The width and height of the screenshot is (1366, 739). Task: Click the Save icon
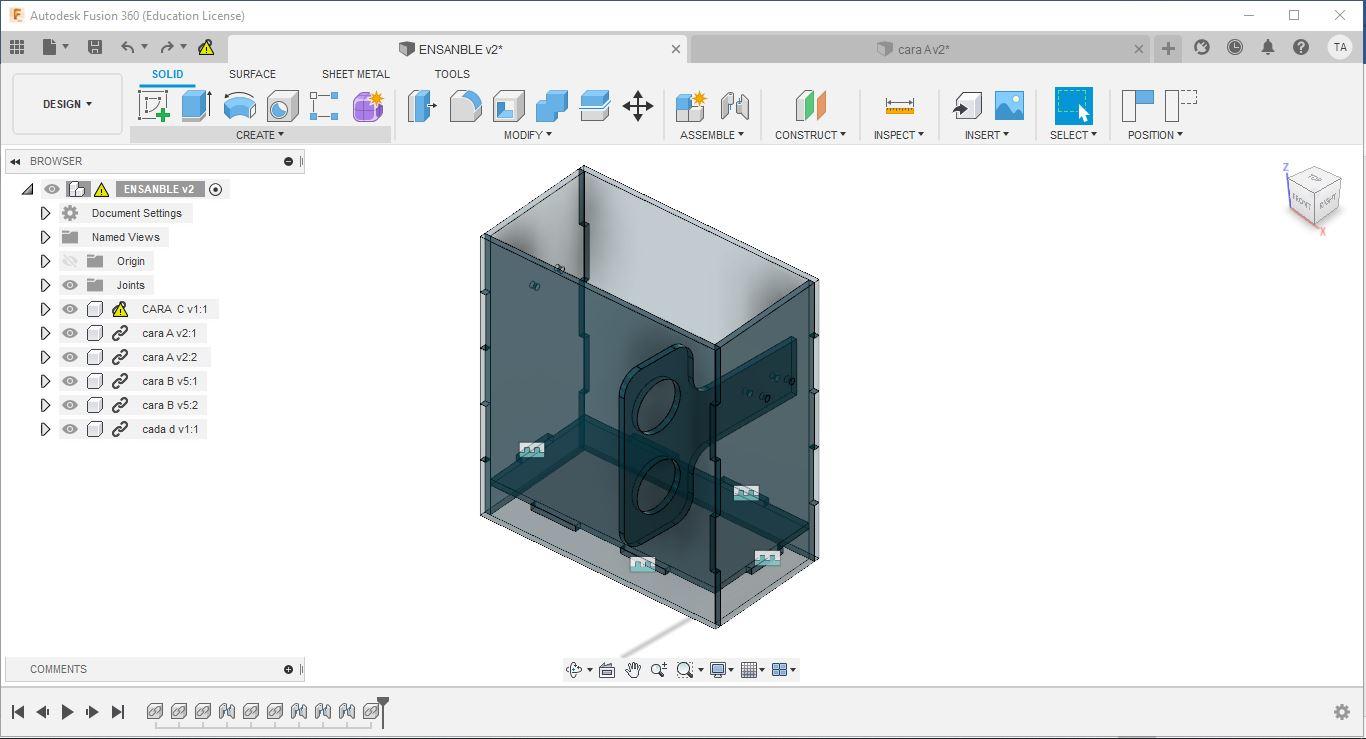pyautogui.click(x=95, y=47)
